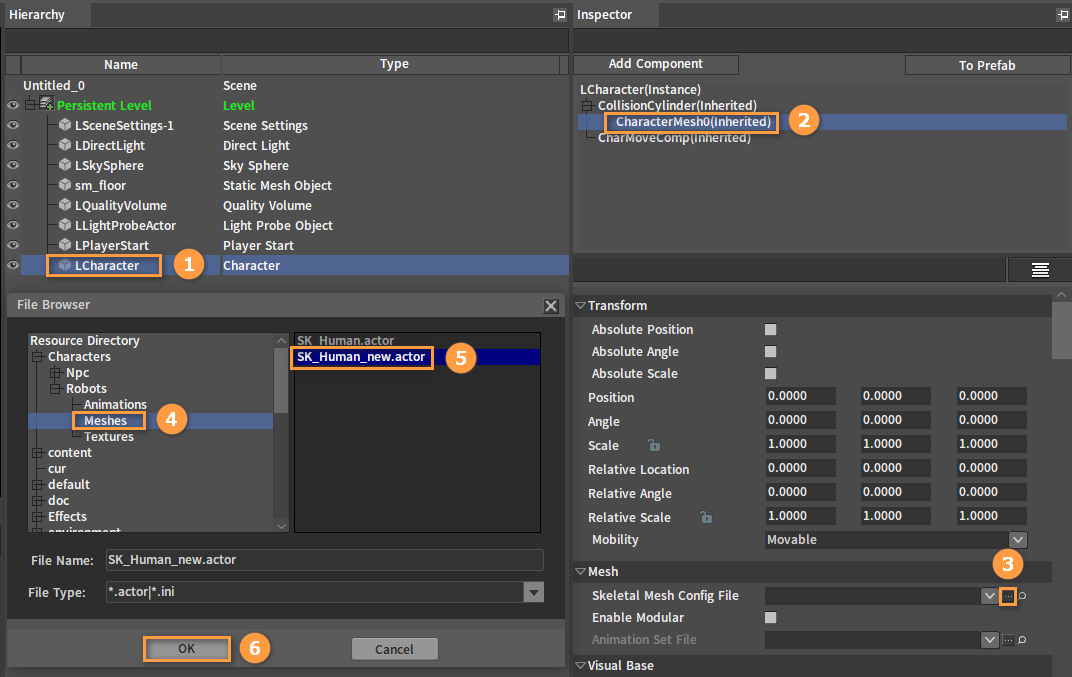Pin the Hierarchy panel
The height and width of the screenshot is (677, 1072).
(x=559, y=14)
